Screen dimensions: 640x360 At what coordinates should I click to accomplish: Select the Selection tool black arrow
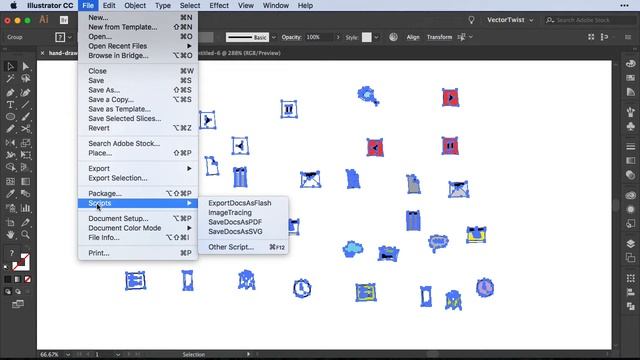[10, 67]
